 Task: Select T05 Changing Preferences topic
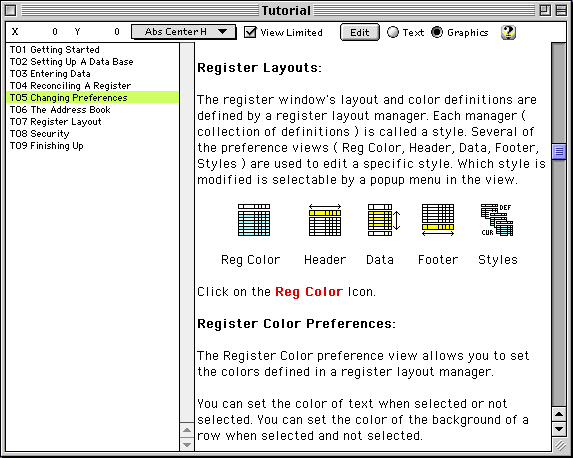[92, 97]
